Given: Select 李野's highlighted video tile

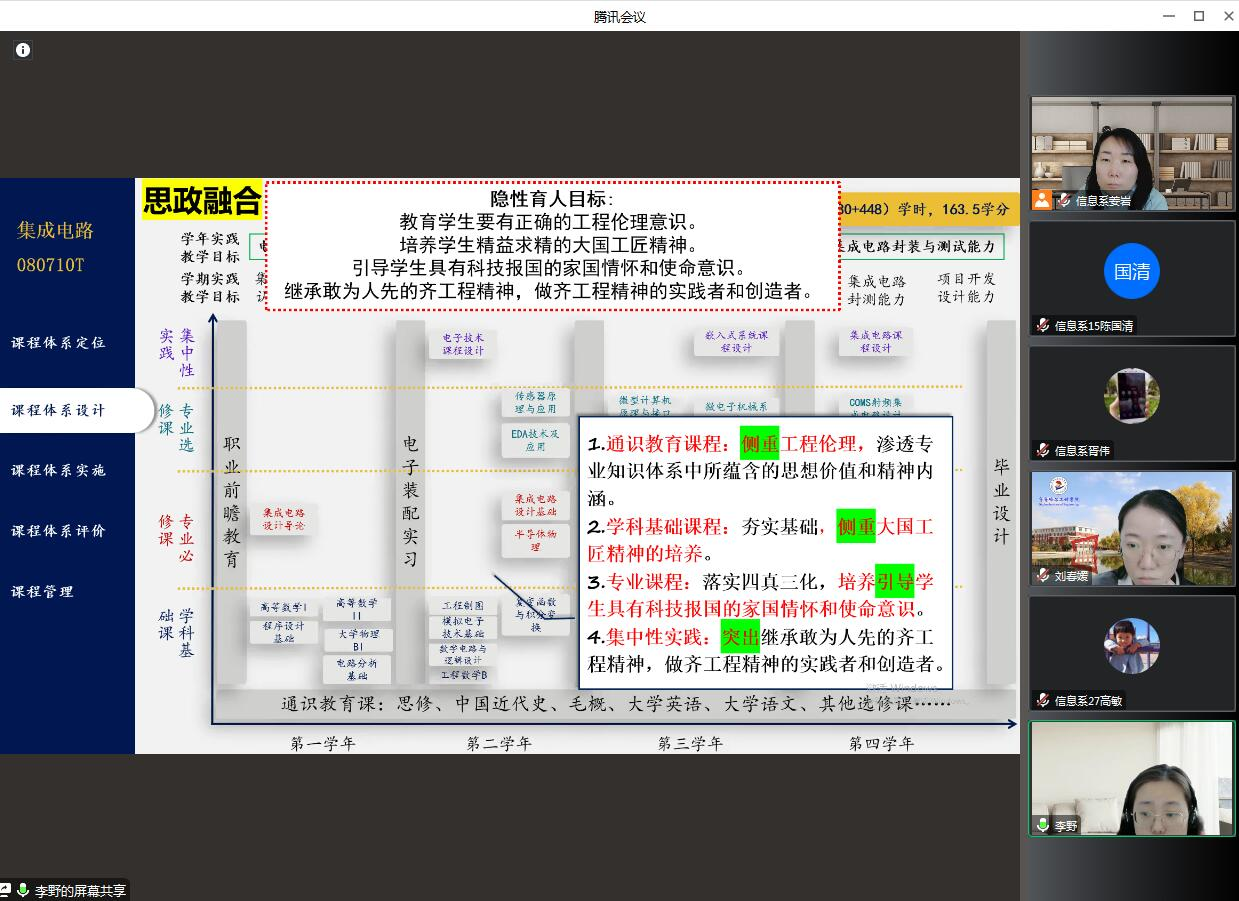Looking at the screenshot, I should point(1132,778).
